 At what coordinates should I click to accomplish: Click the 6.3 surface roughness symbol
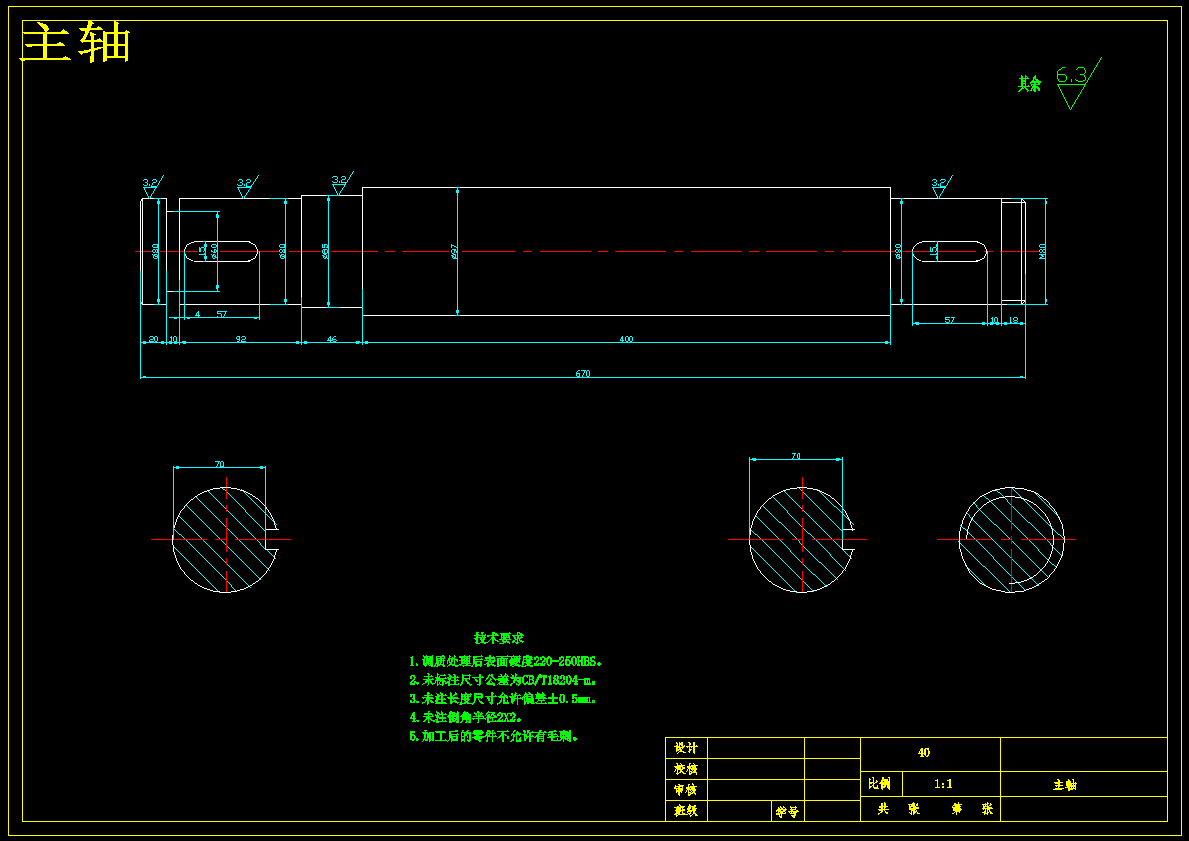coord(1078,83)
